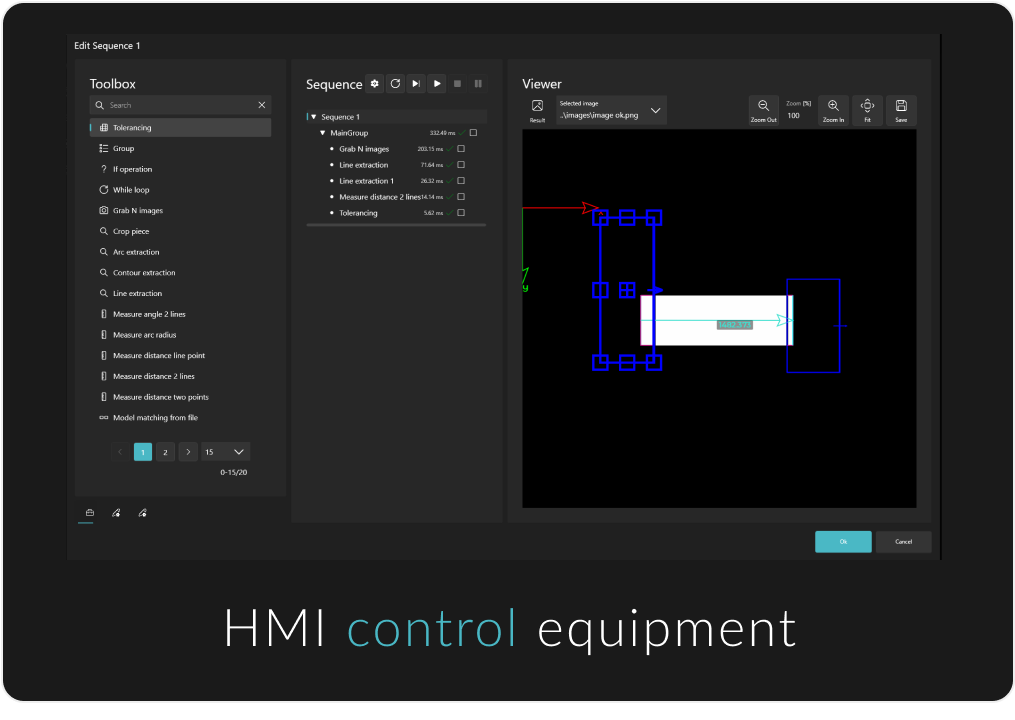Viewport: 1015px width, 720px height.
Task: Select the Contour extraction tool
Action: coord(181,273)
